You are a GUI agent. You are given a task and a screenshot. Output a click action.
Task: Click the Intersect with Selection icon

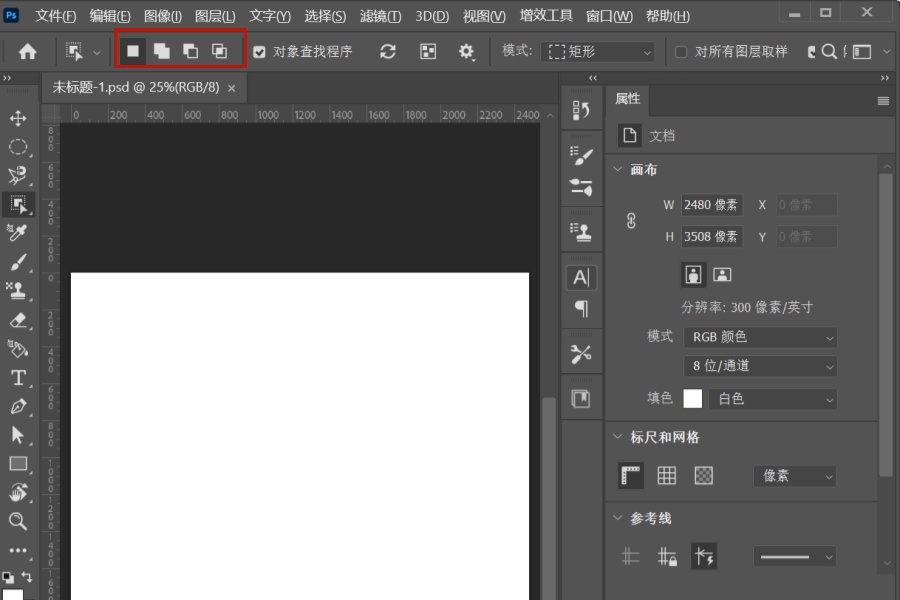219,51
